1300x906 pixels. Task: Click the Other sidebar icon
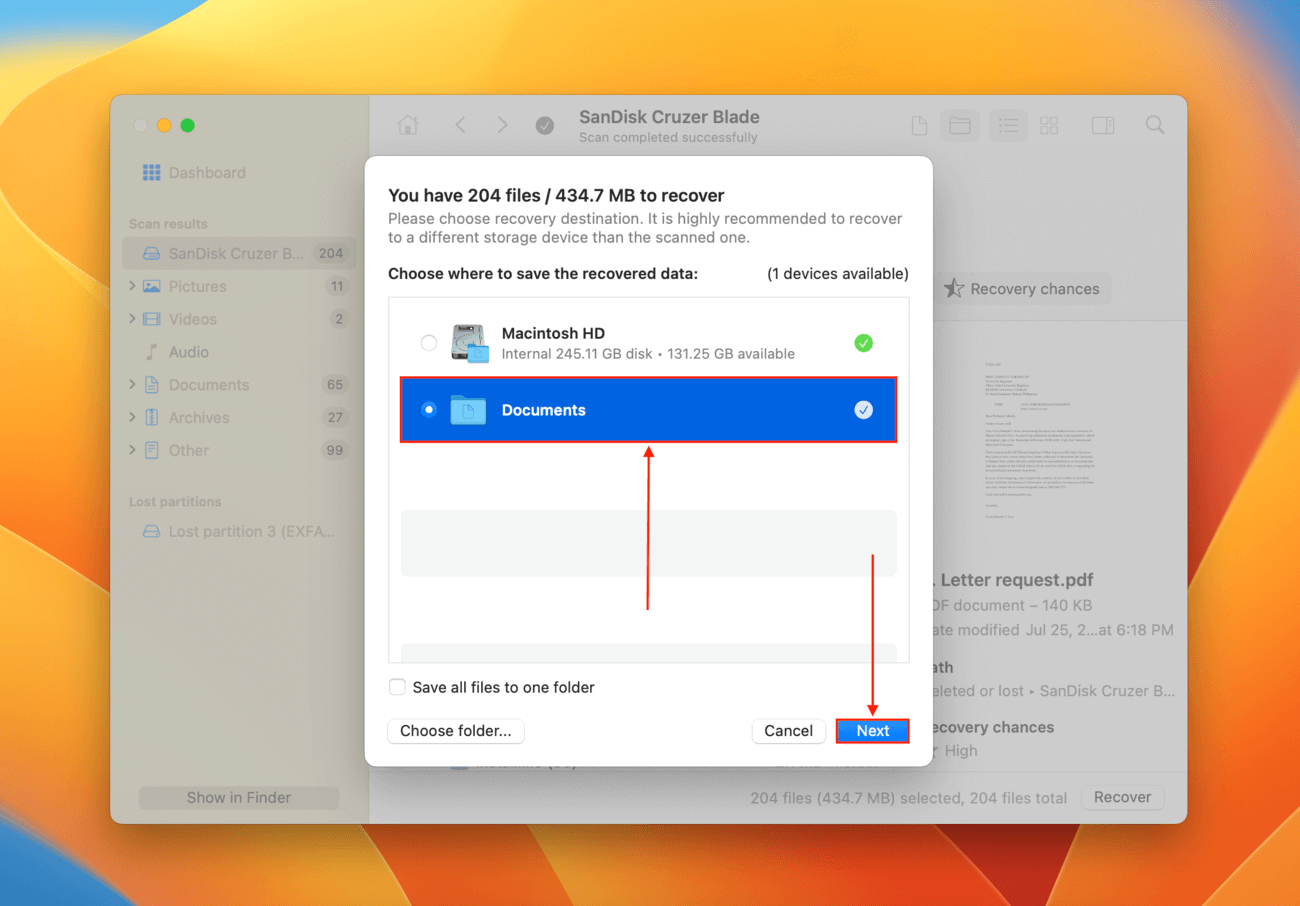tap(152, 451)
